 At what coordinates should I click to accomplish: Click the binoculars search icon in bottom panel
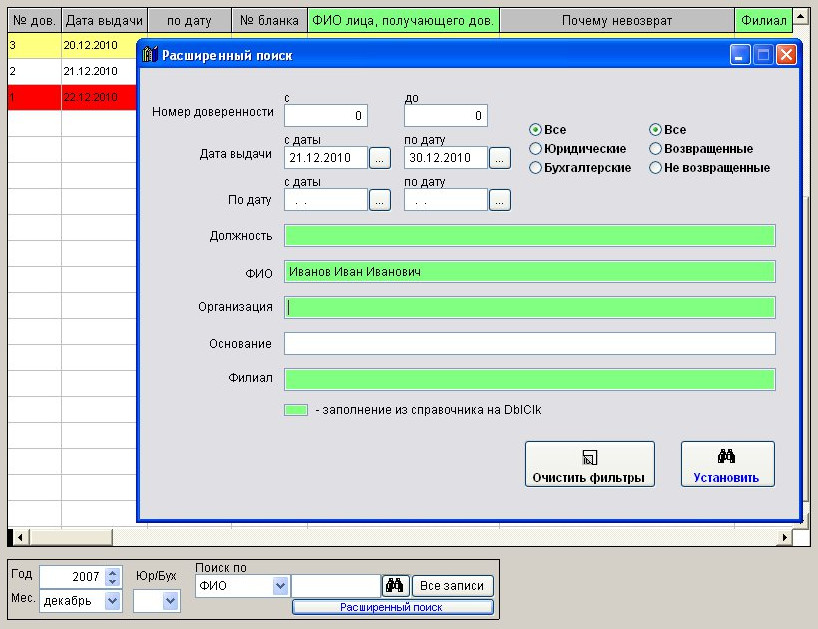pyautogui.click(x=395, y=586)
